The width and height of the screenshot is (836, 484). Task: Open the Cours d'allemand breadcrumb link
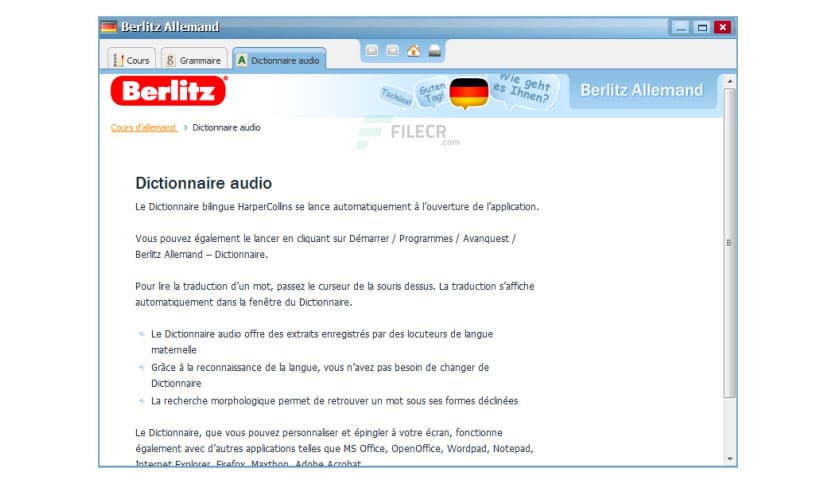(143, 127)
